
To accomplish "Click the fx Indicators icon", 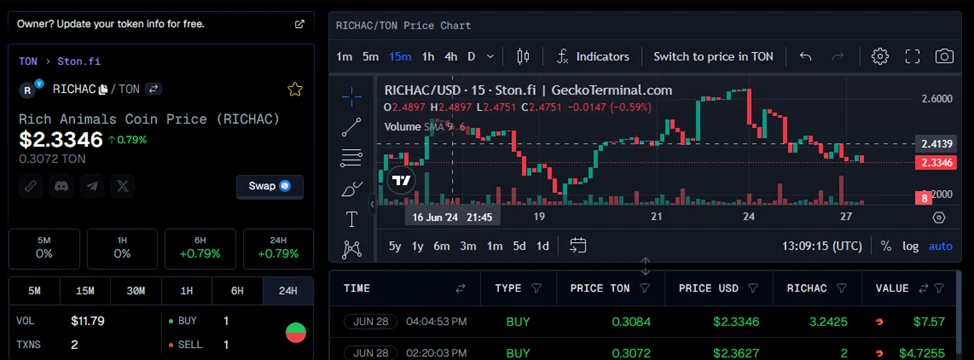I will tap(562, 56).
